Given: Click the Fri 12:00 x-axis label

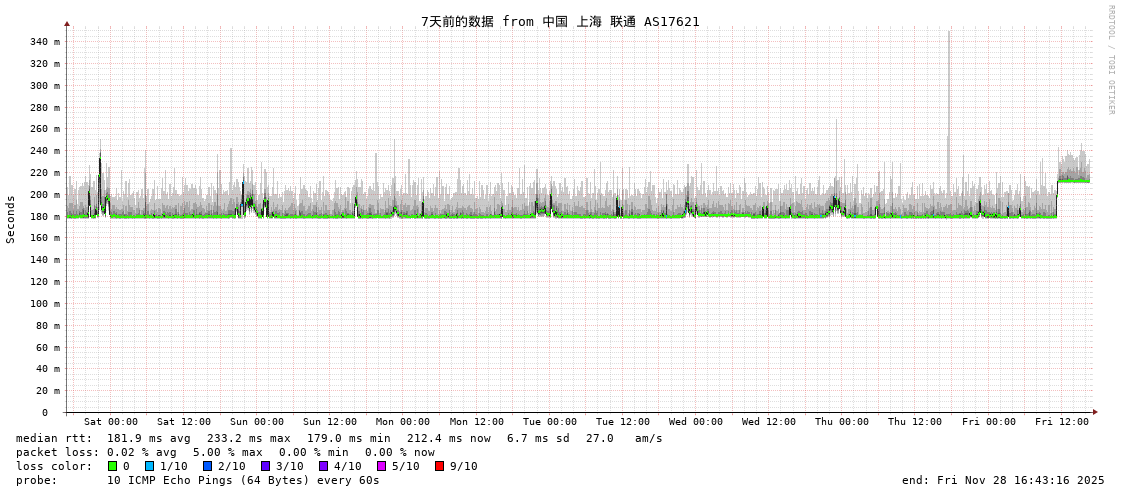Looking at the screenshot, I should pyautogui.click(x=1062, y=422).
